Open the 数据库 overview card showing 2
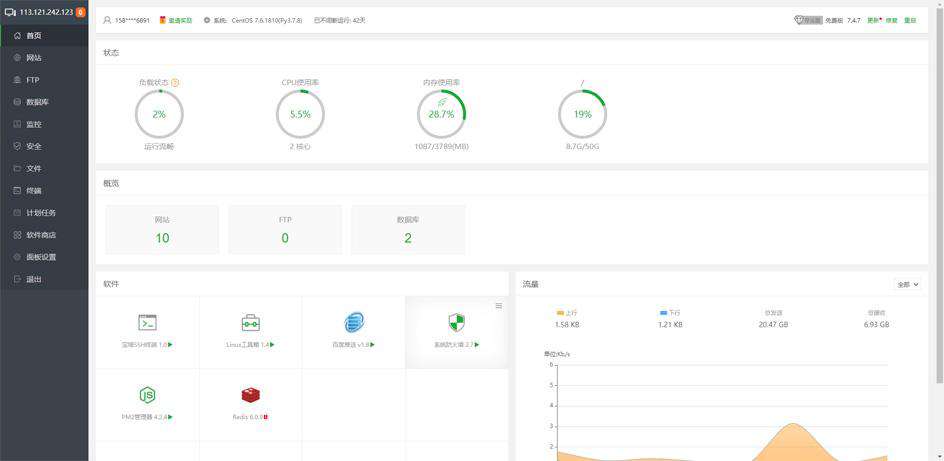Image resolution: width=944 pixels, height=461 pixels. [x=408, y=229]
